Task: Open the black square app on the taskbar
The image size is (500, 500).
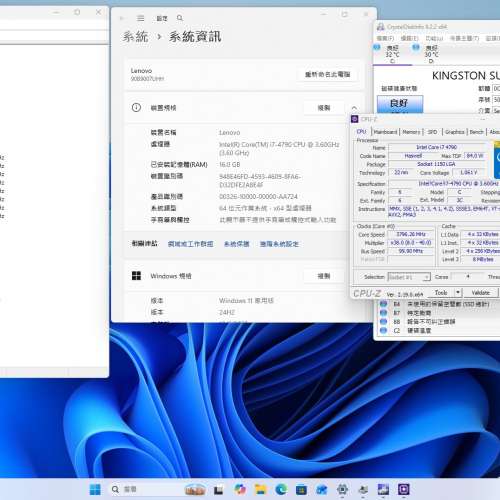Action: click(218, 490)
